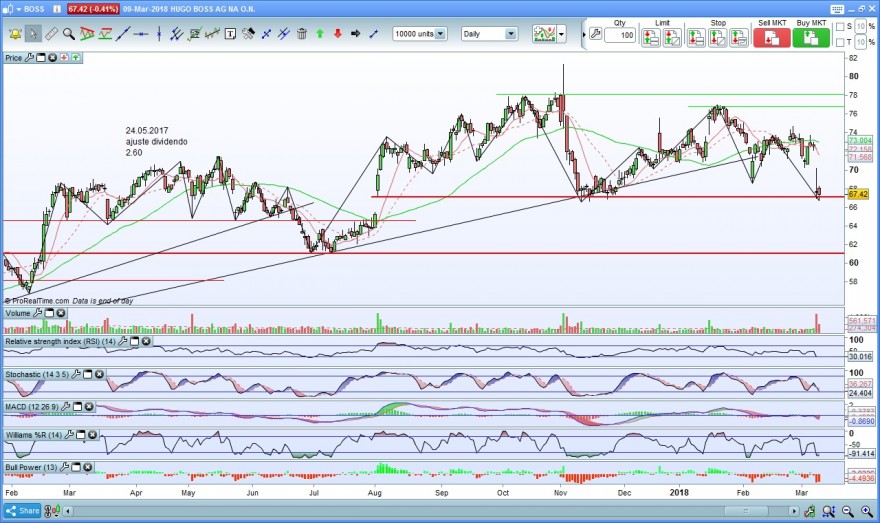Click the zoom in magnifier
The height and width of the screenshot is (523, 880).
867,511
